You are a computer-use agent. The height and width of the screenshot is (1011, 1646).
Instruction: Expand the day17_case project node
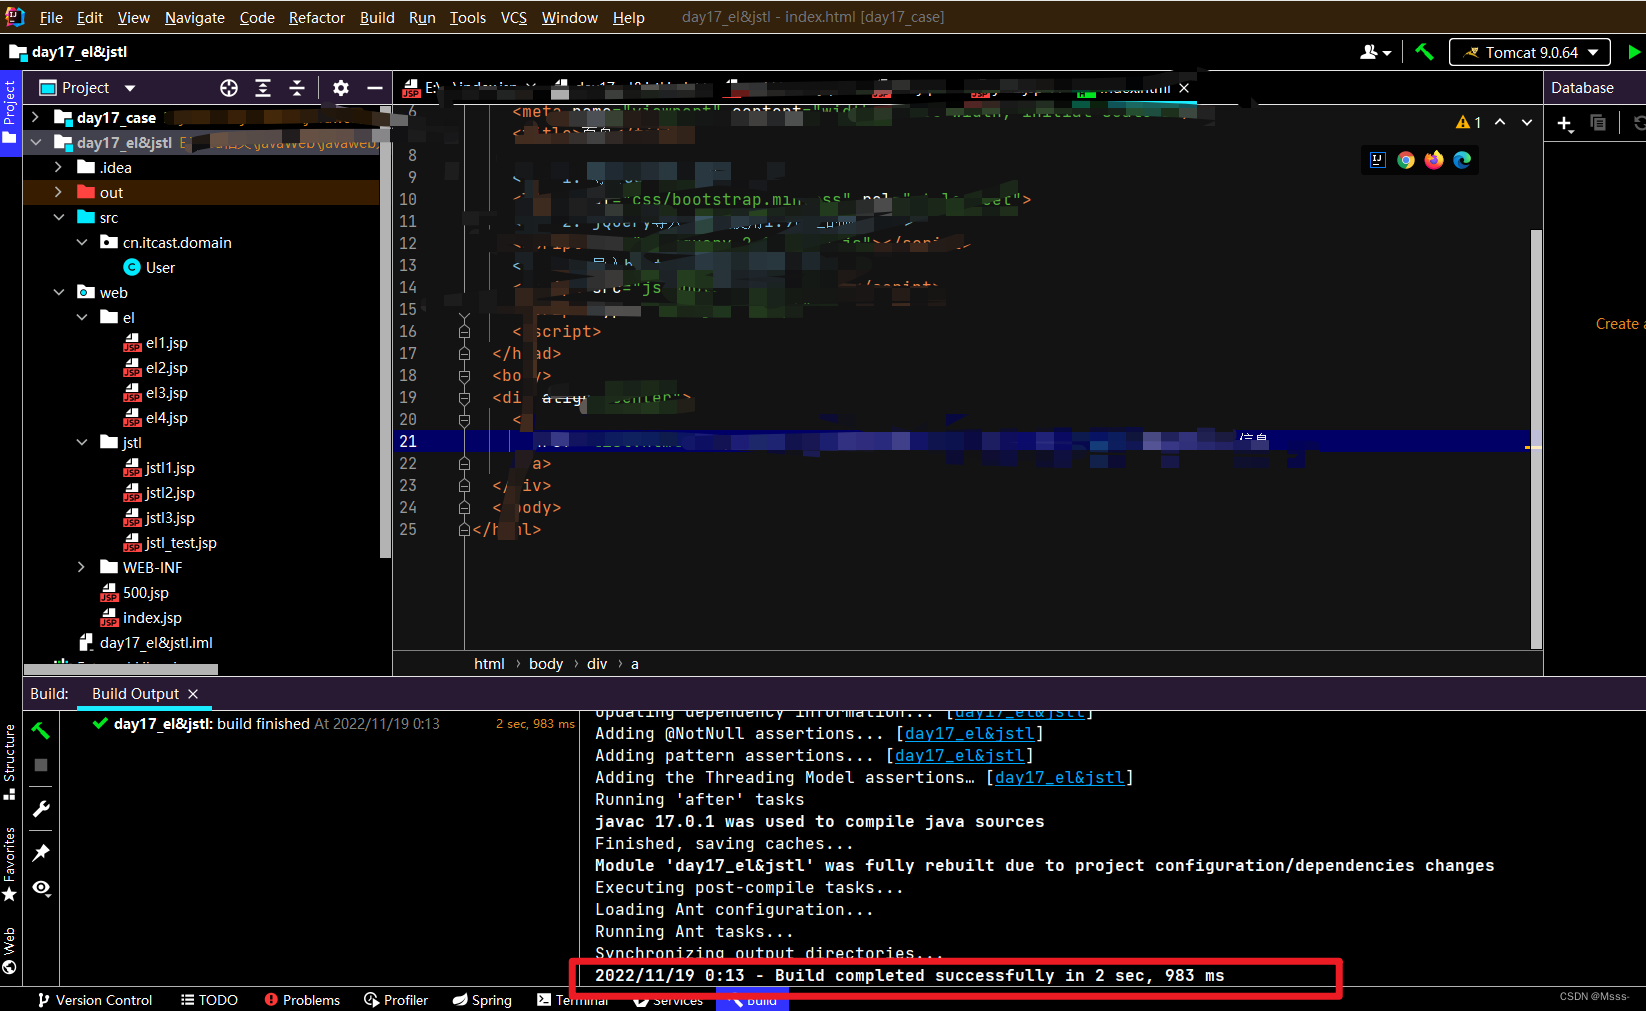click(x=36, y=117)
